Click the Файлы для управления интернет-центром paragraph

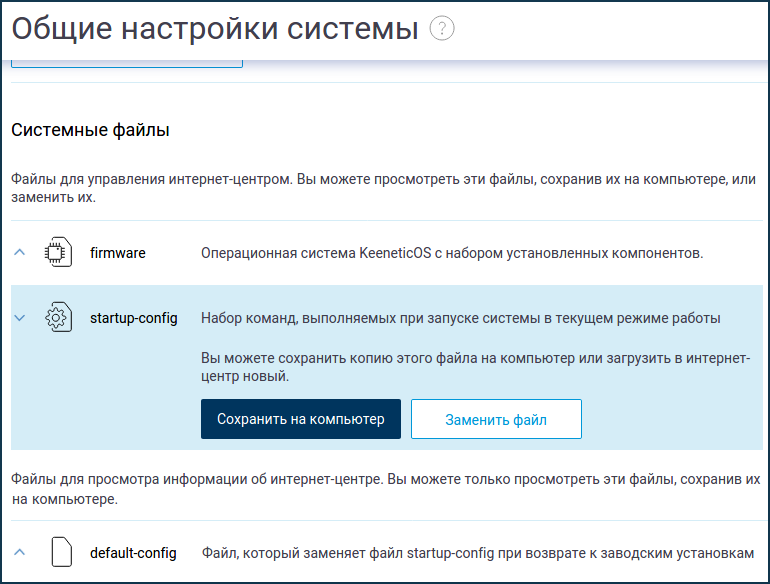coord(384,188)
